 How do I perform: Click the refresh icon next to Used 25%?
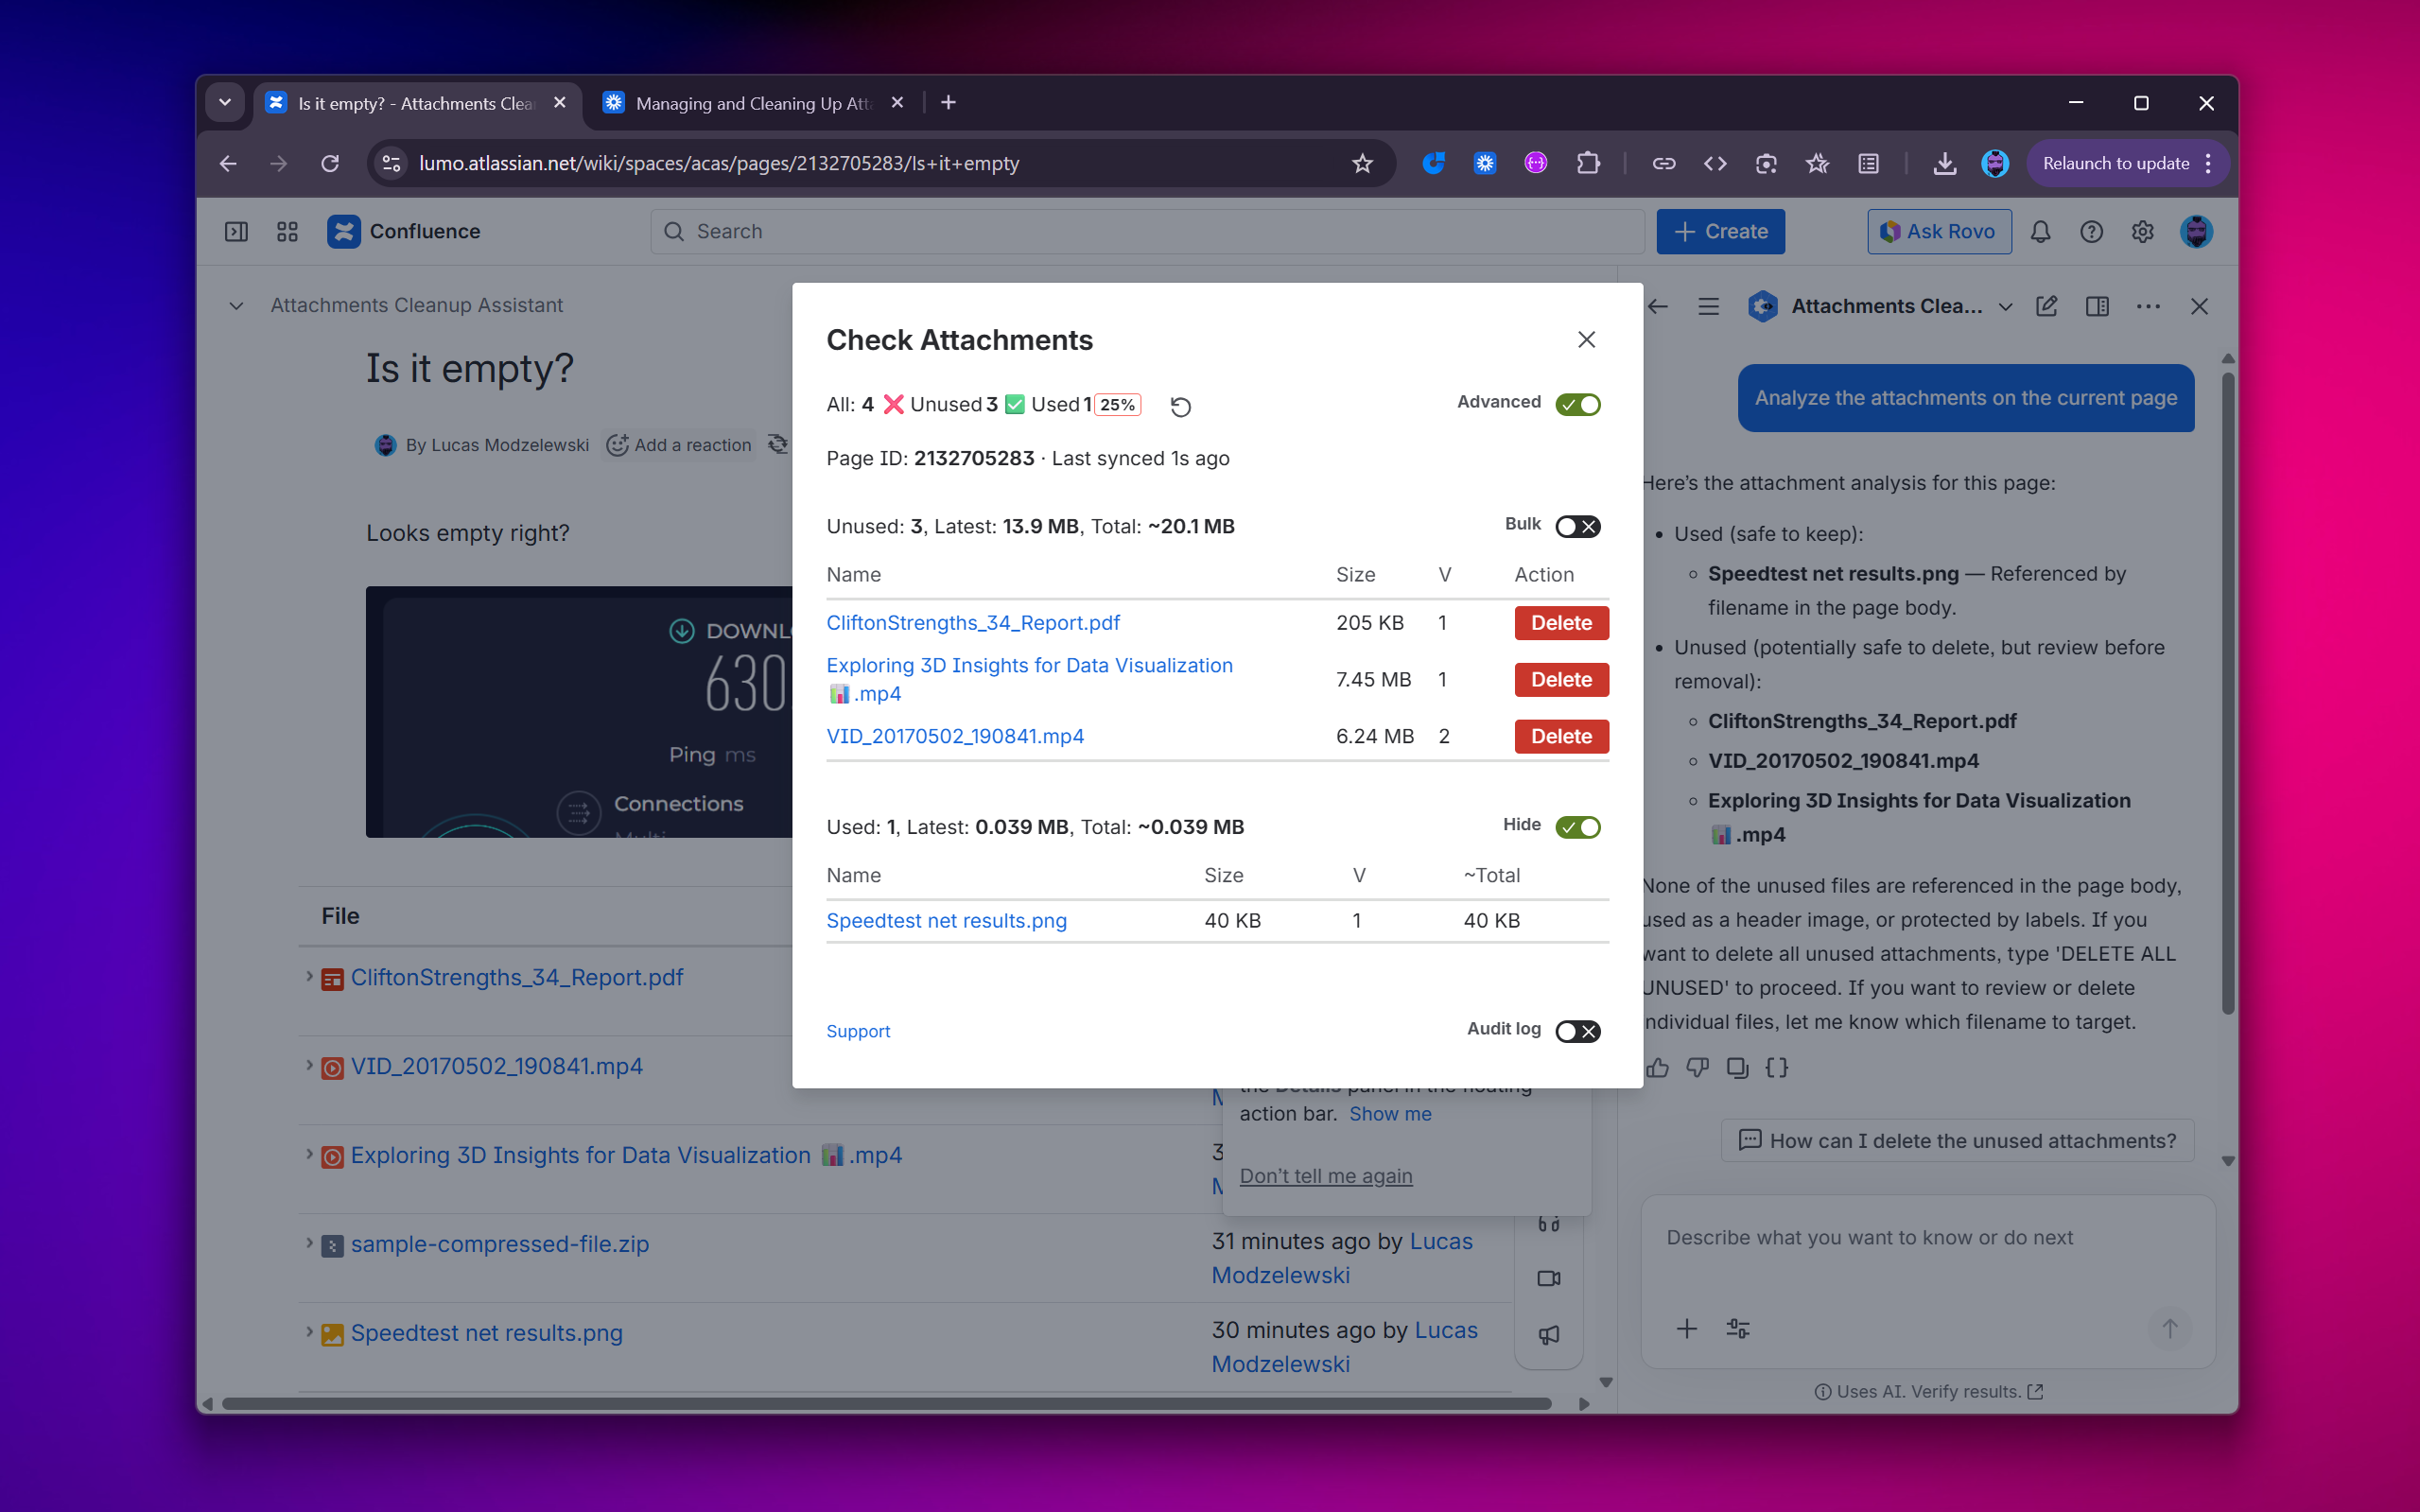1180,406
